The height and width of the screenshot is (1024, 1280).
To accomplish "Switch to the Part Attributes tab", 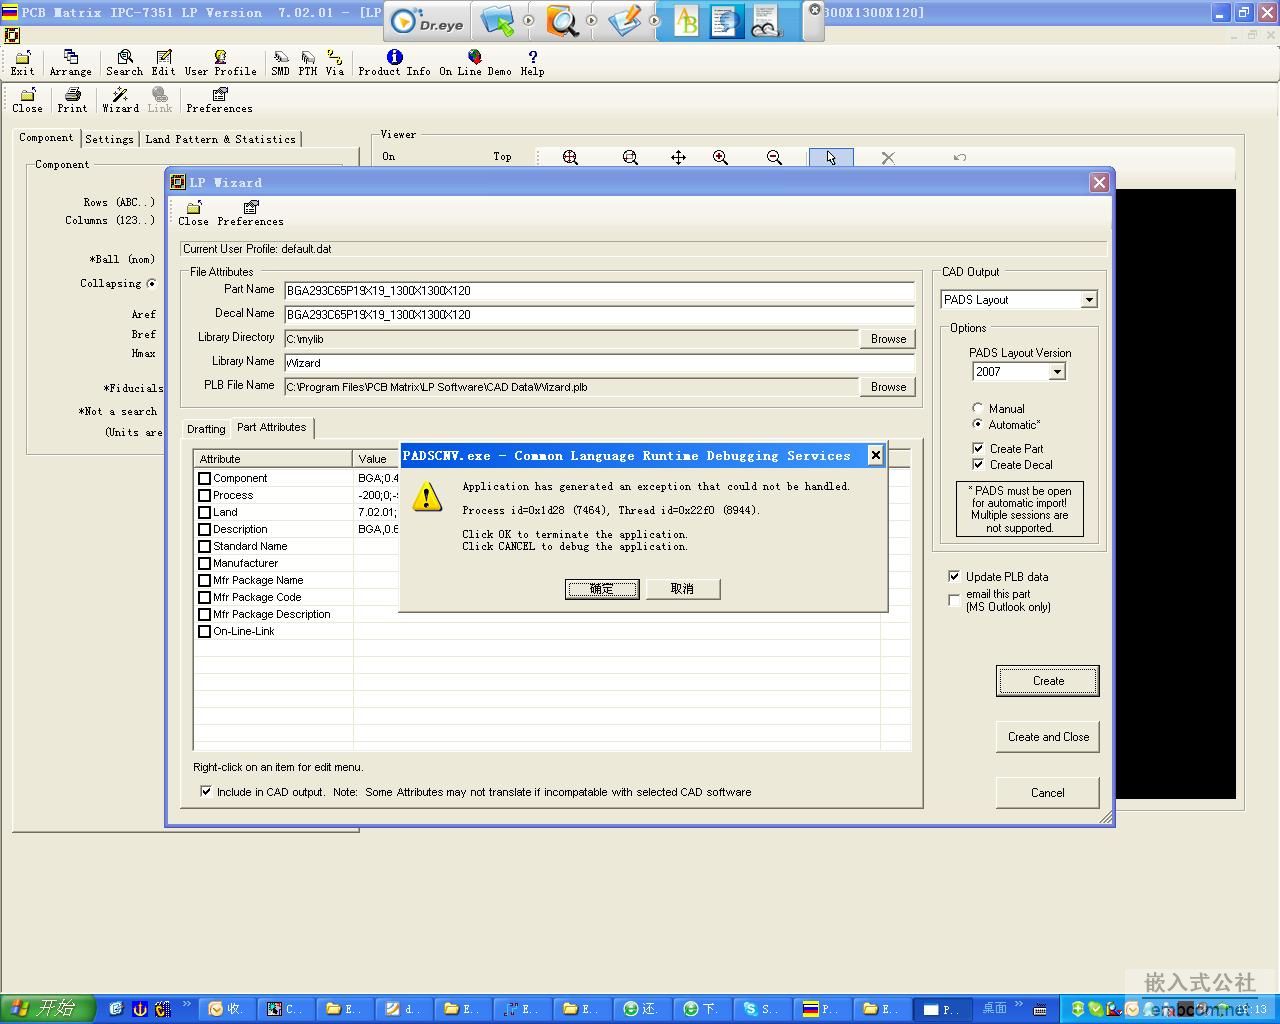I will pos(271,427).
